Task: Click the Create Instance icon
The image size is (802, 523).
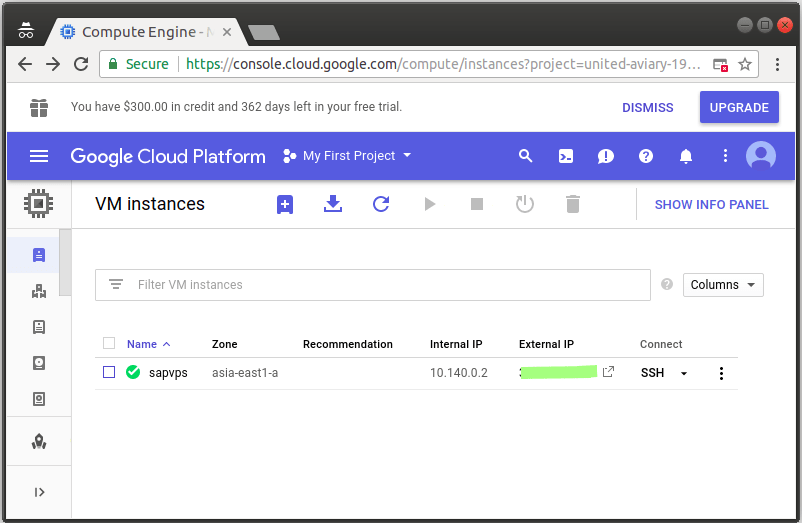Action: 285,204
